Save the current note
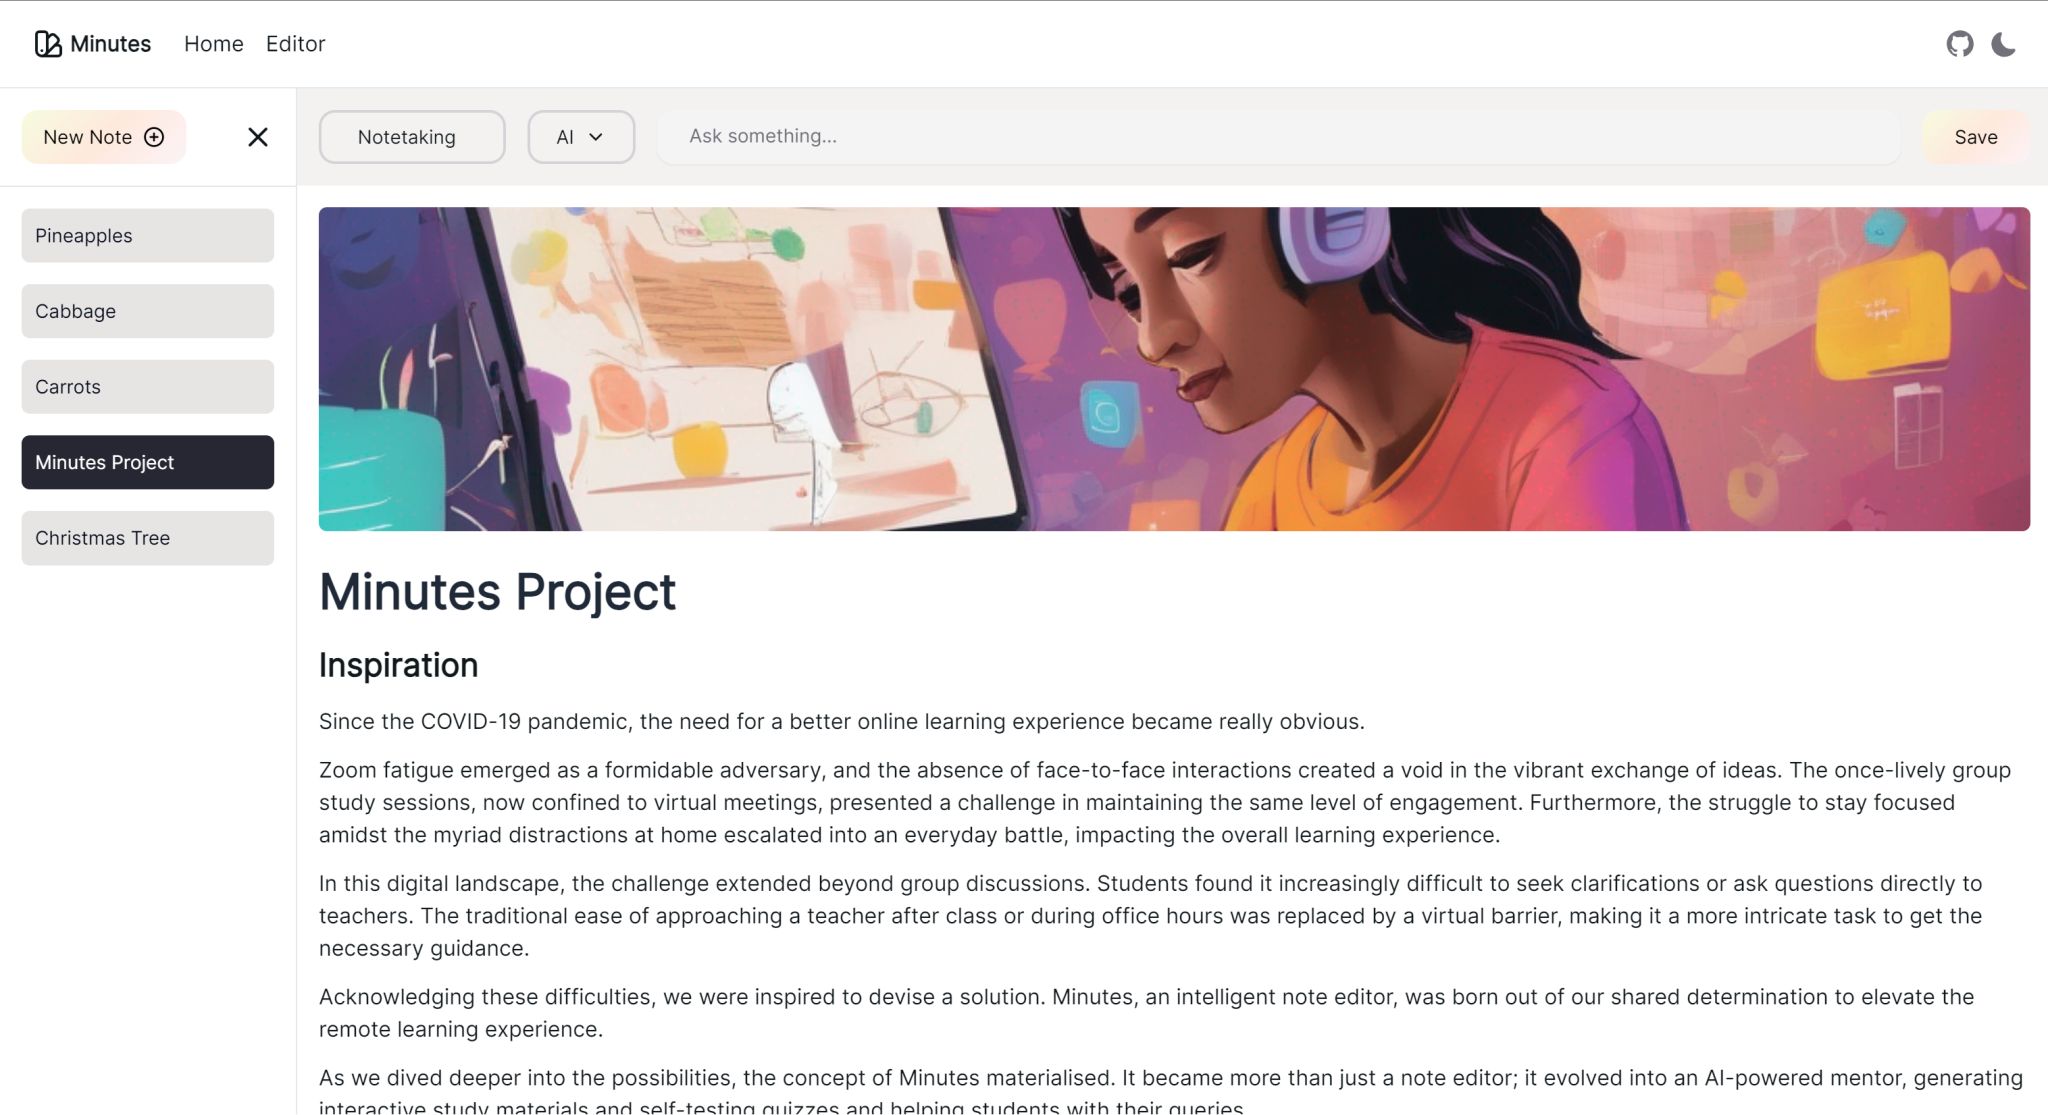 pyautogui.click(x=1975, y=137)
